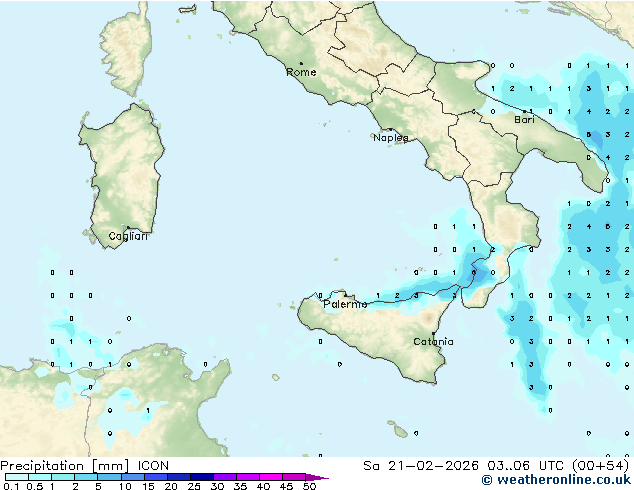Click the Palermo city label
Viewport: 634px width, 490px height.
click(345, 304)
